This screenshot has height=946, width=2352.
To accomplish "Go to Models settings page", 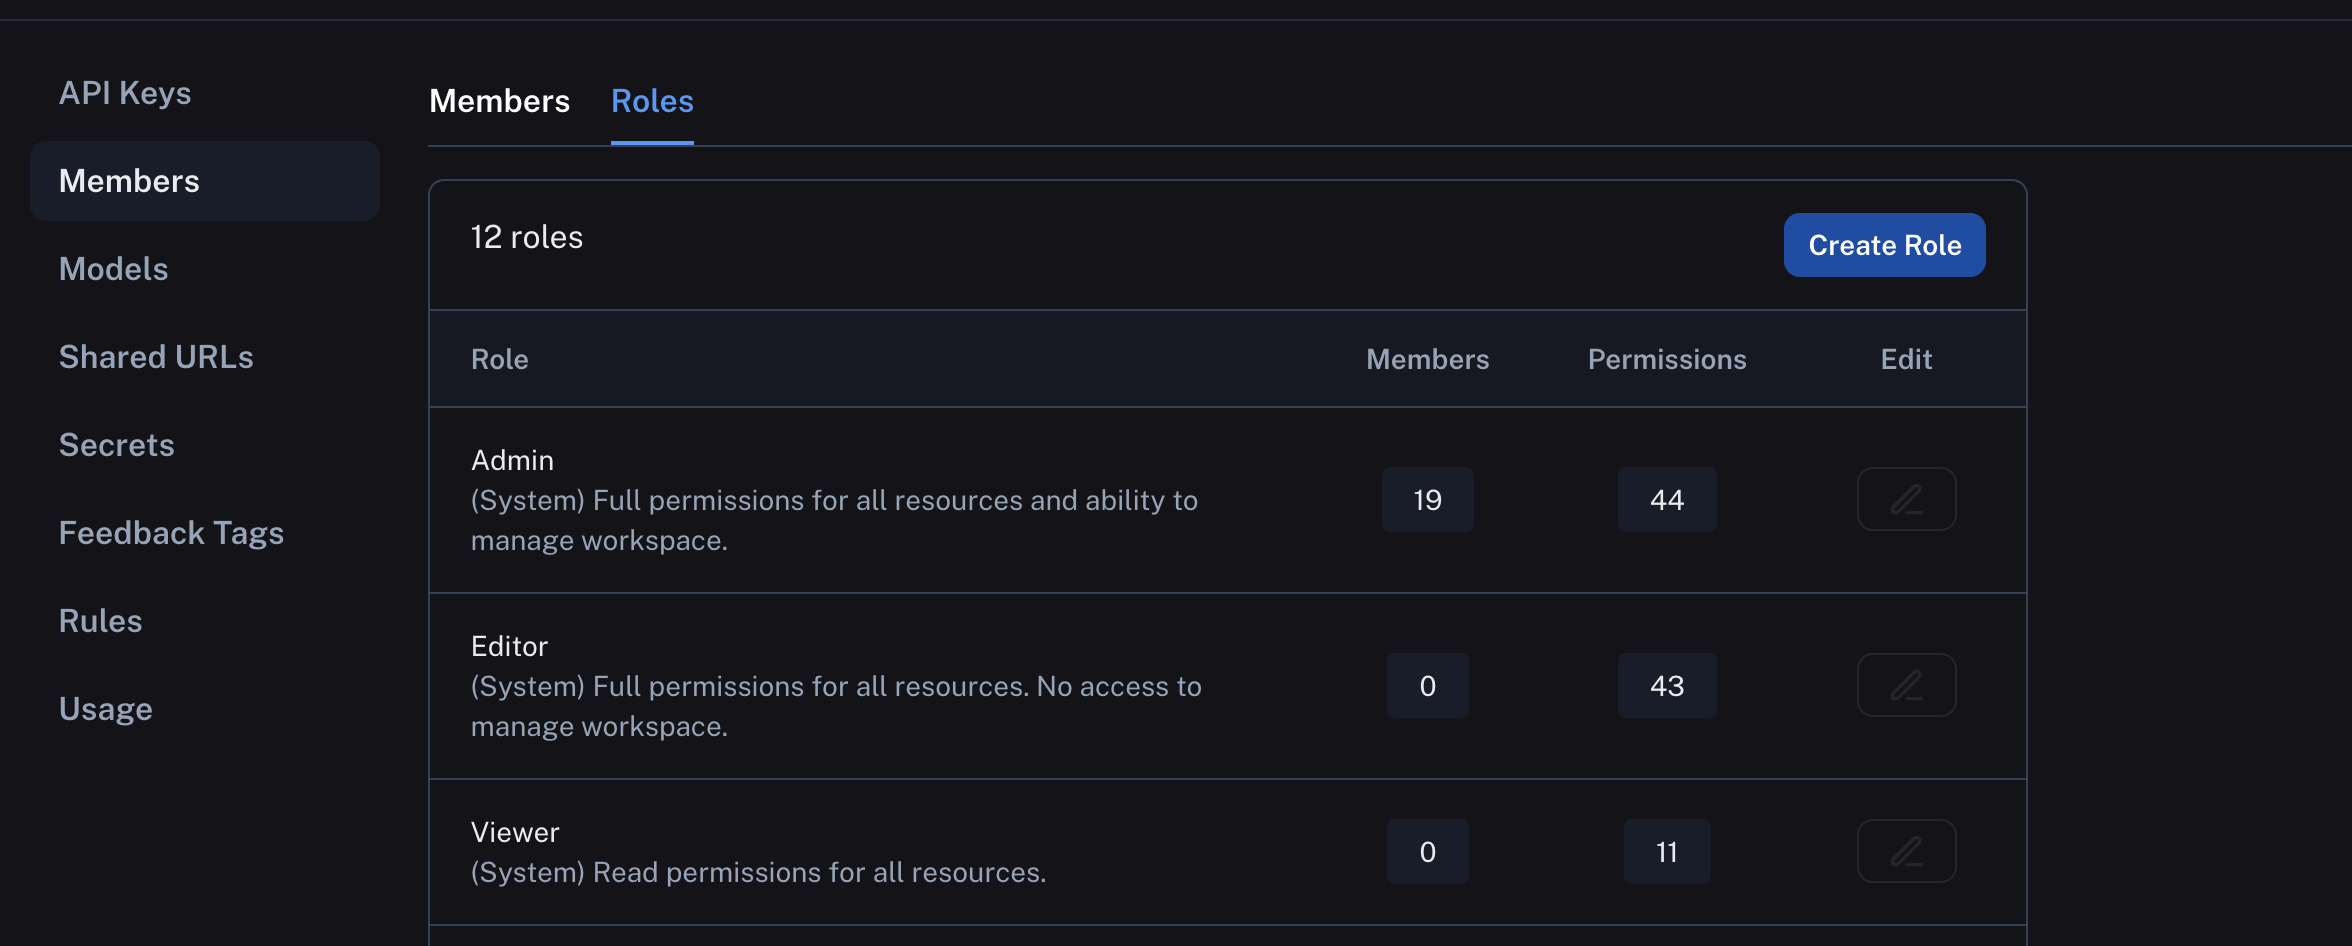I will point(113,269).
